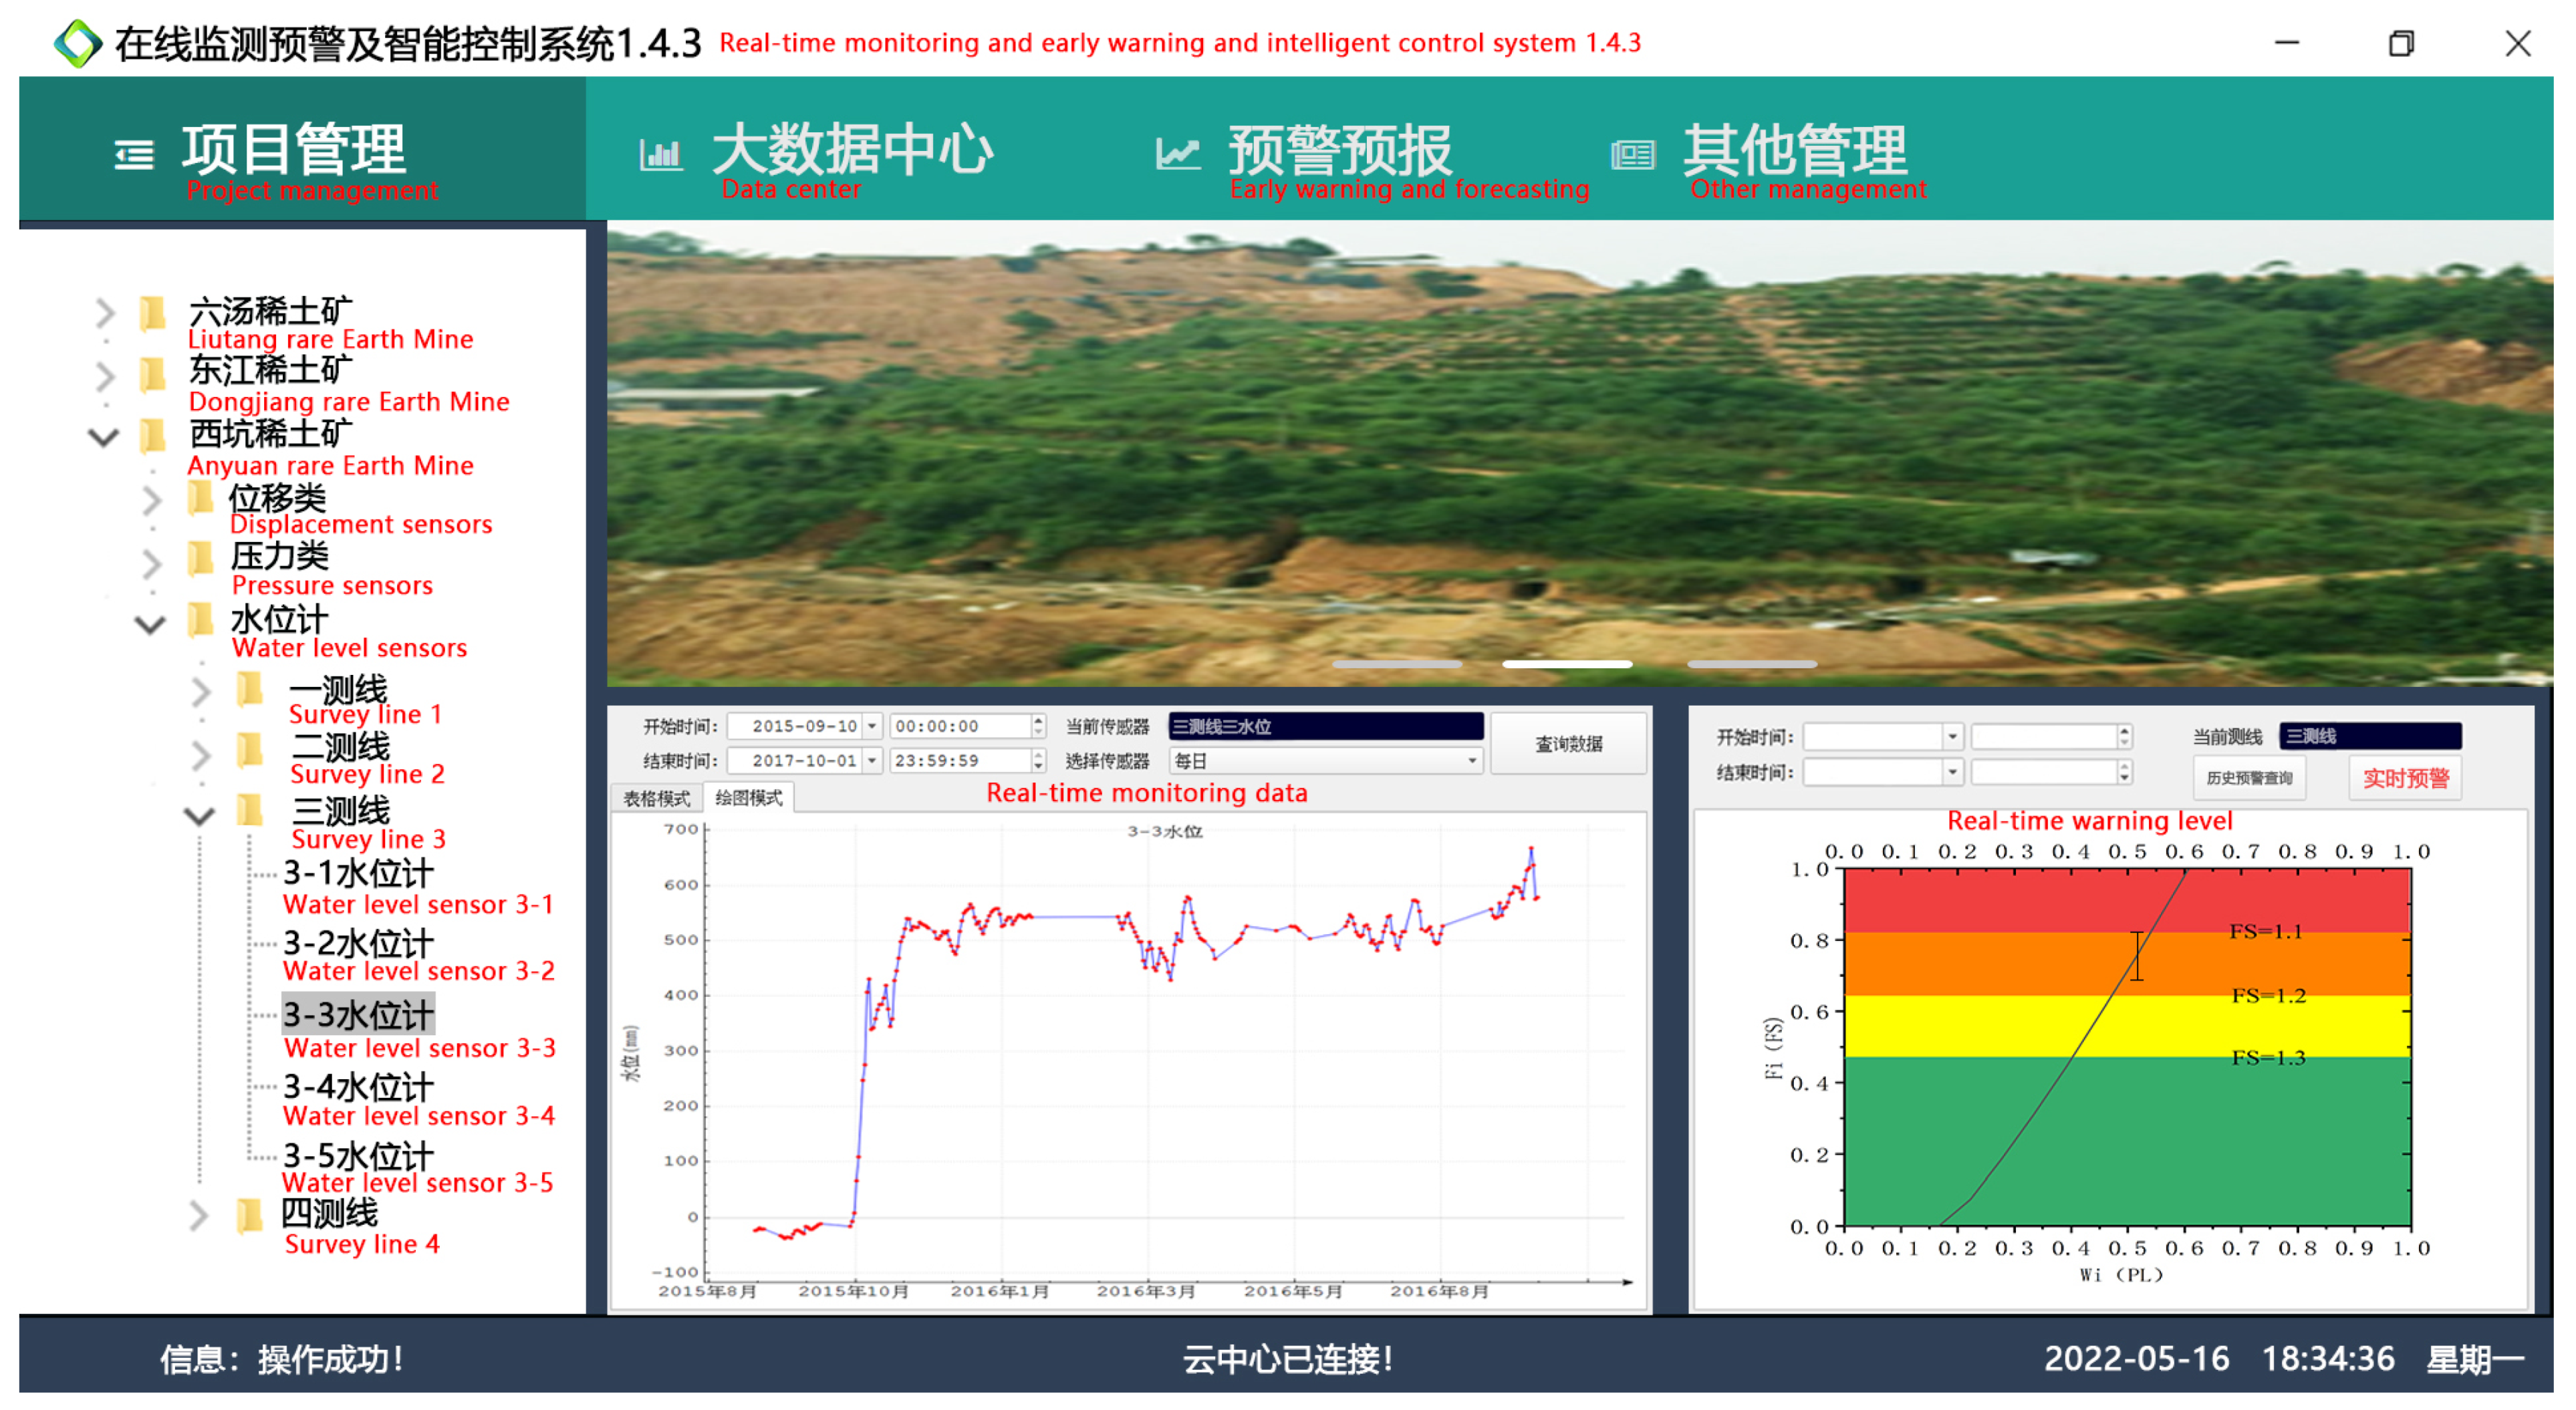Click the query data button 查询数据
Image resolution: width=2576 pixels, height=1410 pixels.
pos(1568,743)
